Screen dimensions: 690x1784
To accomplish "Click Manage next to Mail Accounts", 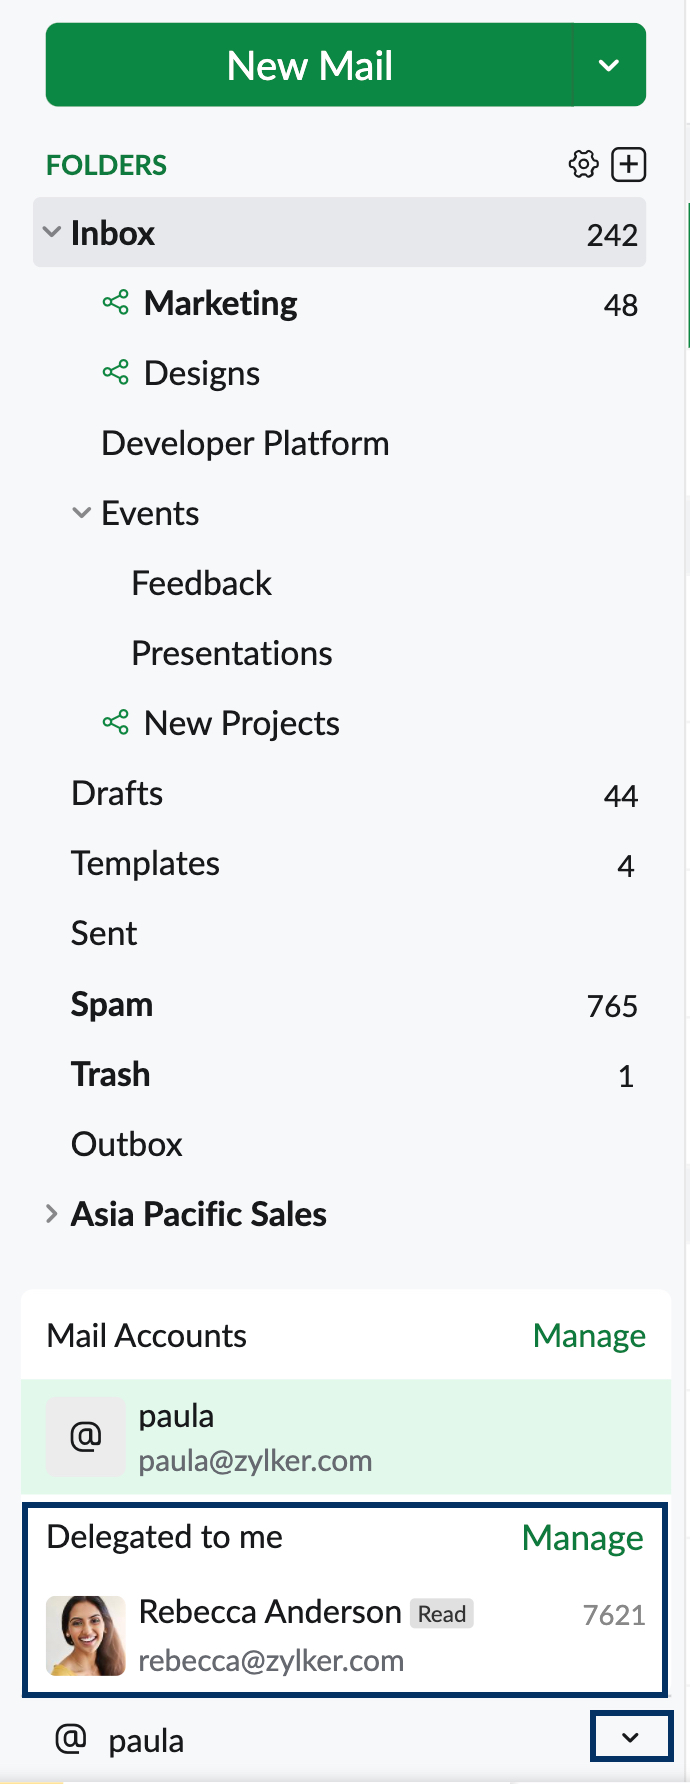I will [x=589, y=1336].
